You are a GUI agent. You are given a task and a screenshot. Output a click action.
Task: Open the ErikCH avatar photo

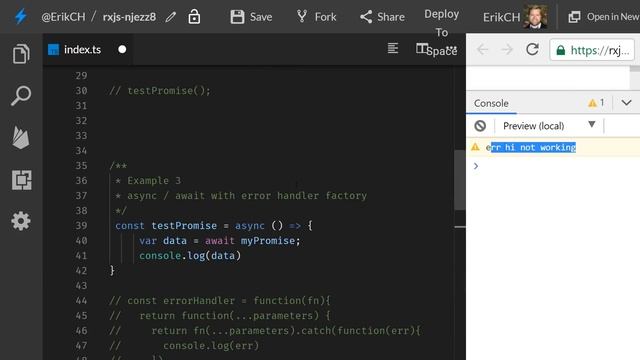[535, 17]
